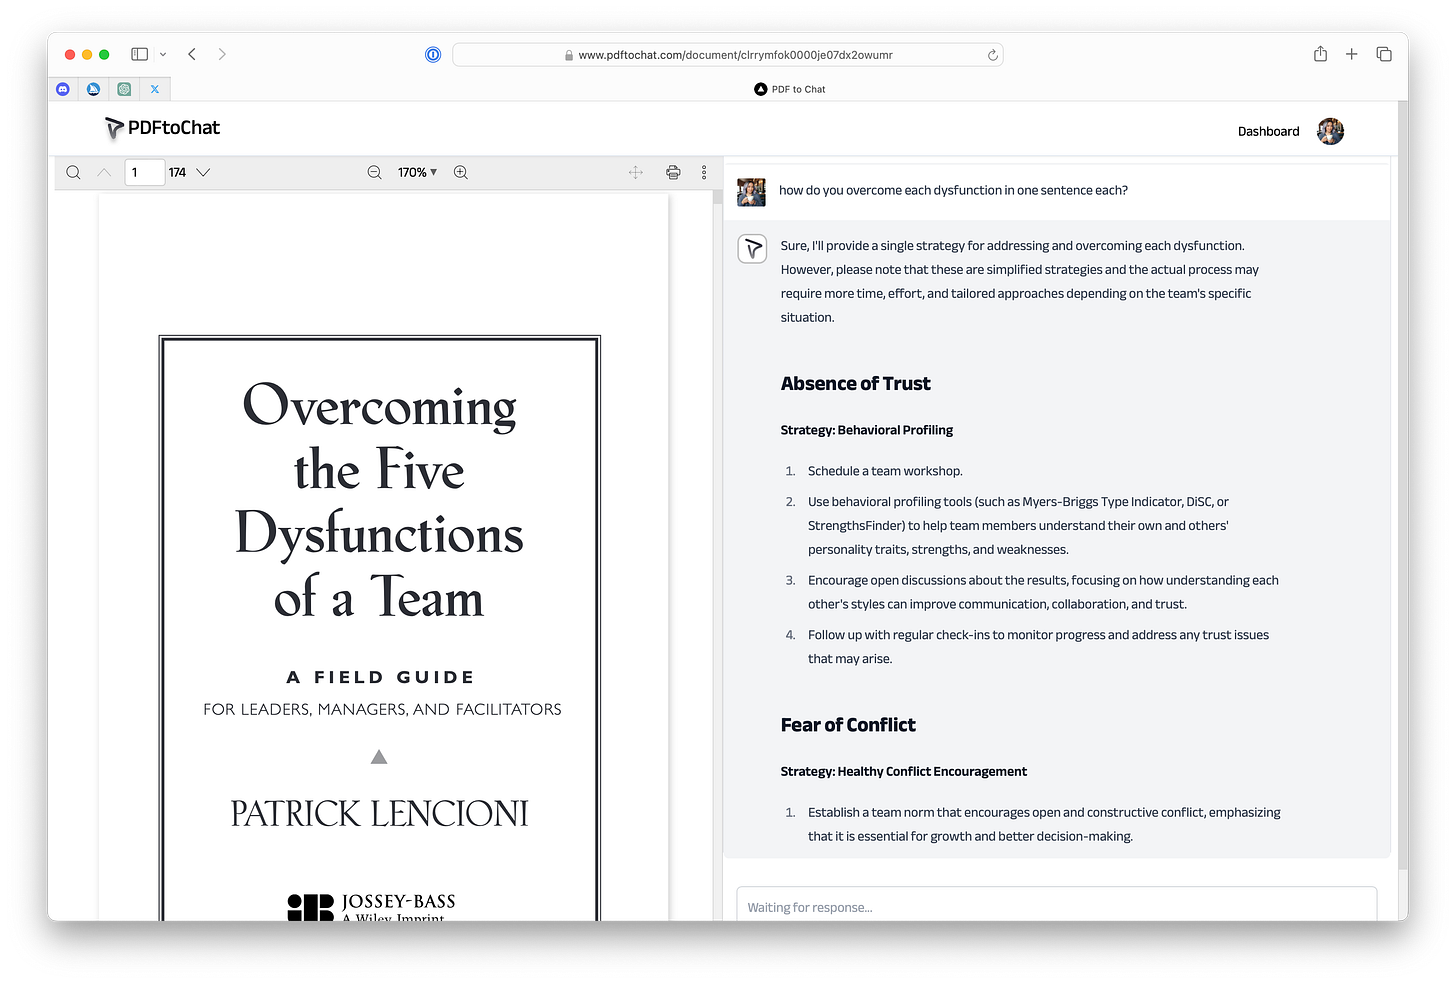The image size is (1456, 984).
Task: Select the text Strategy: Behavioral Profiling
Action: click(866, 430)
